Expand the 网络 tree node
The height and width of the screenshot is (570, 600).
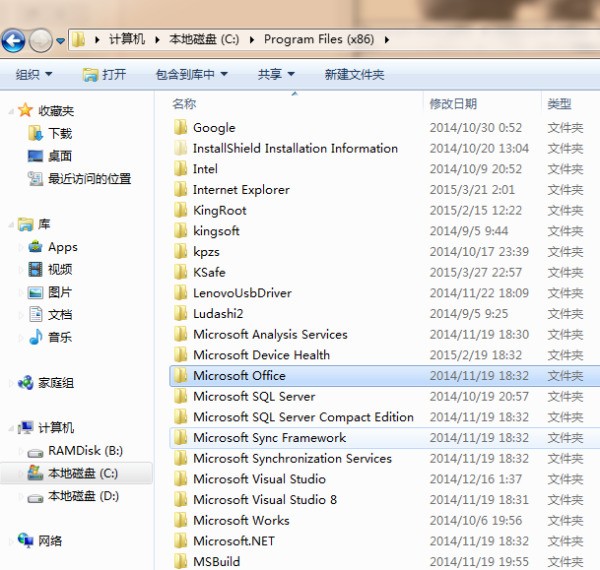pos(11,541)
